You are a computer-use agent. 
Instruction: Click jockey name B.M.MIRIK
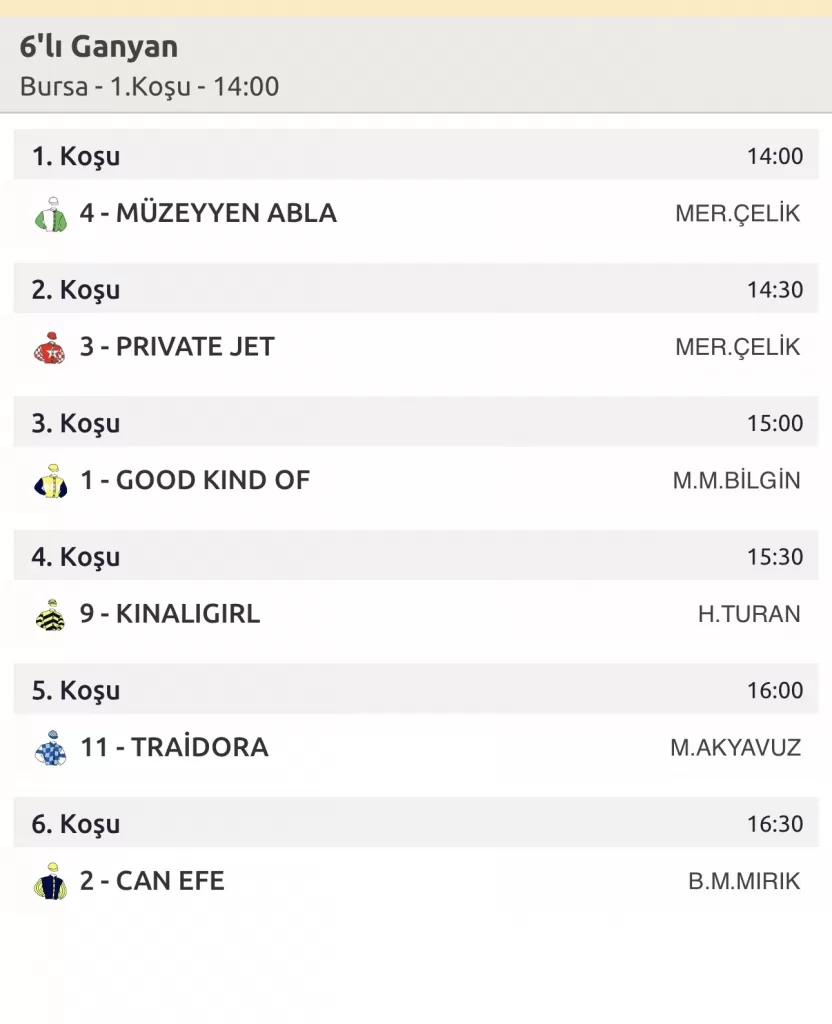(744, 882)
